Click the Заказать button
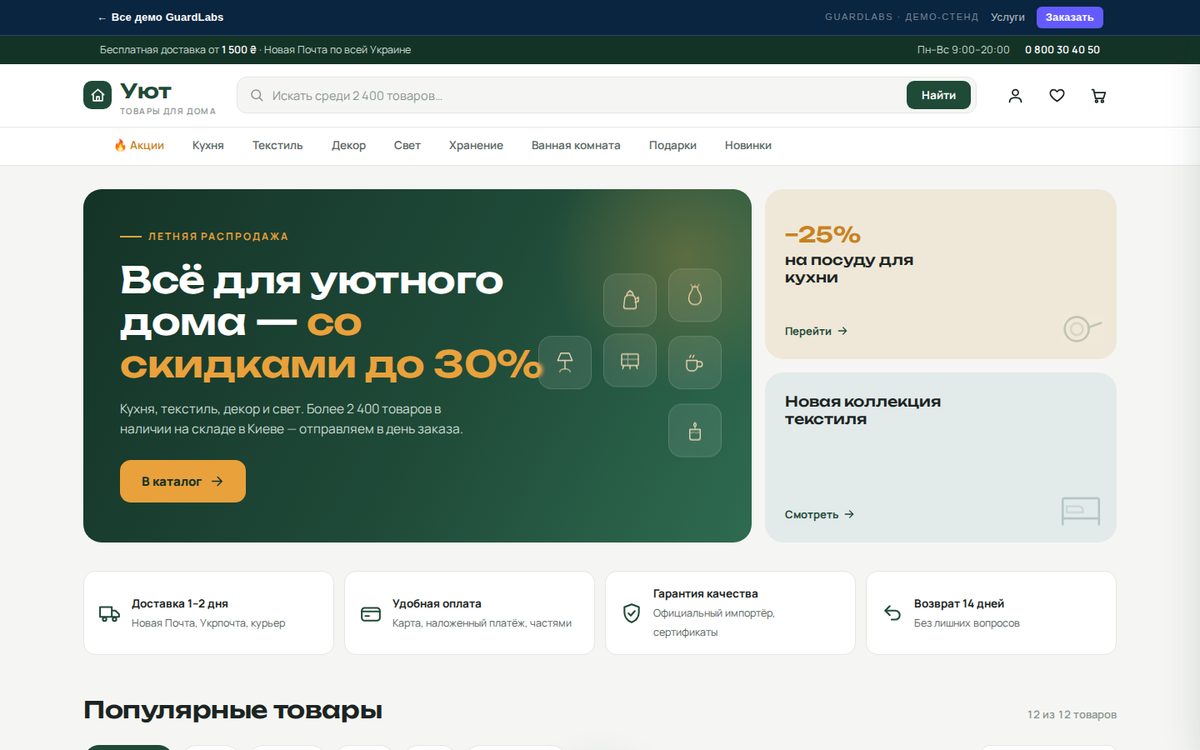Viewport: 1200px width, 750px height. click(x=1070, y=17)
